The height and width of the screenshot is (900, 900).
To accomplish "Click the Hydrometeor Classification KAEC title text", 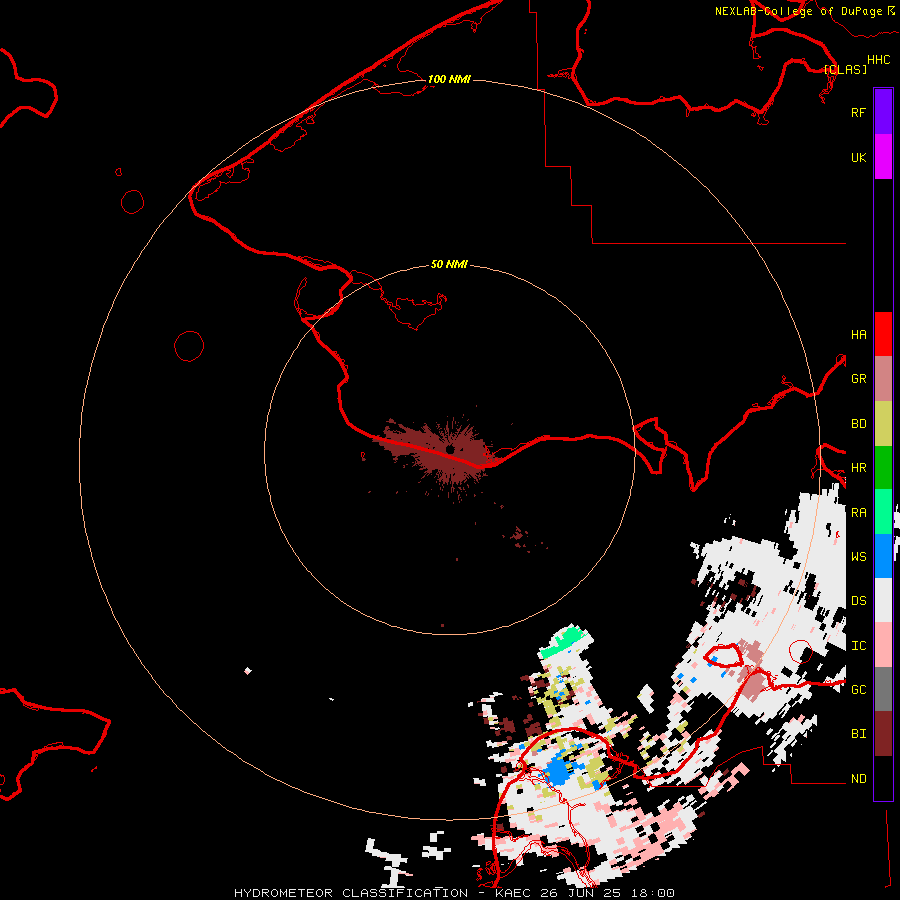I will point(454,893).
